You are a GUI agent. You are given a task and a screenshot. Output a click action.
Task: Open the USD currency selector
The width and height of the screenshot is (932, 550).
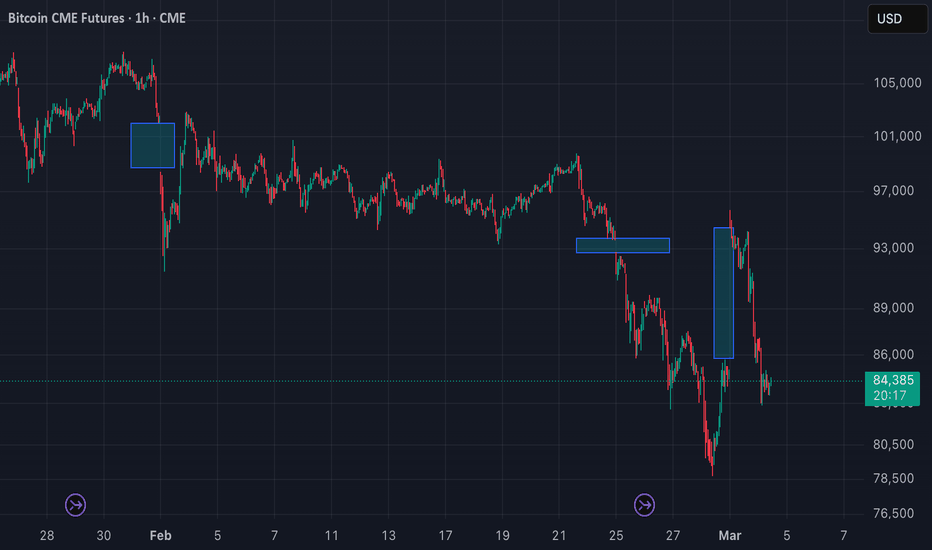(x=897, y=18)
